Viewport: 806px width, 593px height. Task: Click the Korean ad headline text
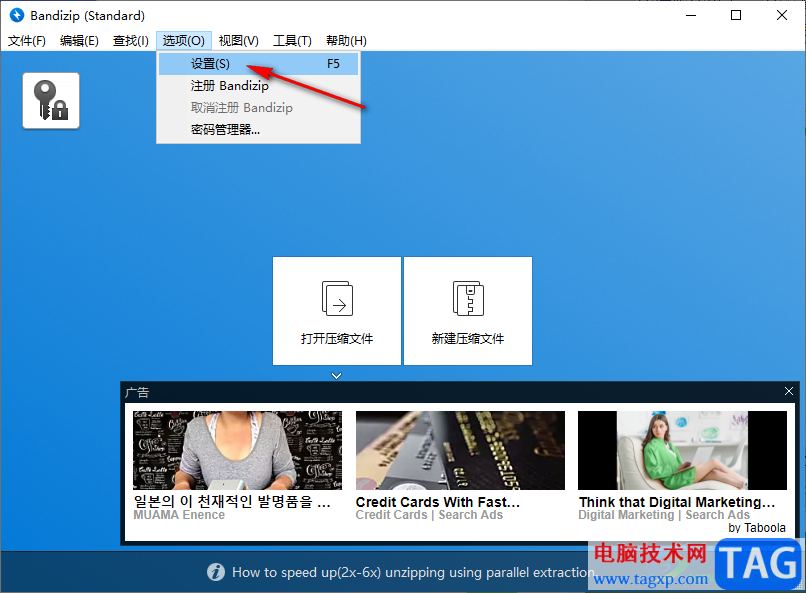[231, 502]
